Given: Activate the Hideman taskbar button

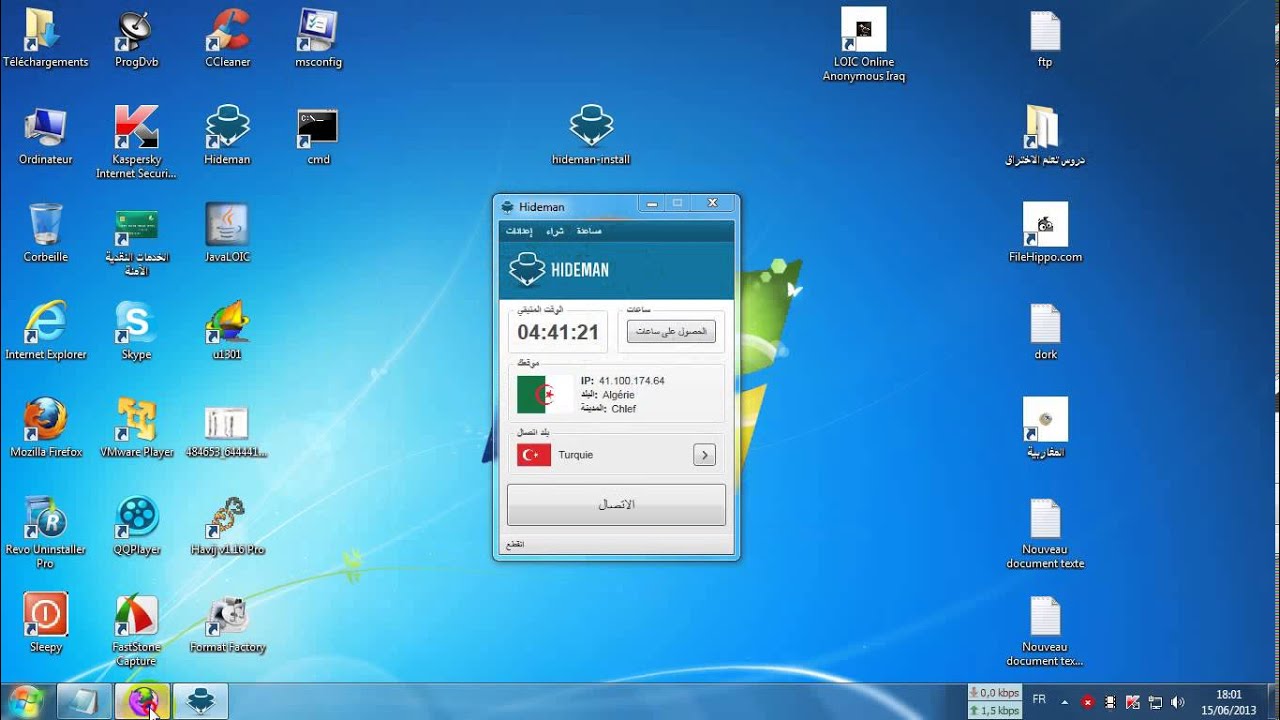Looking at the screenshot, I should (201, 701).
